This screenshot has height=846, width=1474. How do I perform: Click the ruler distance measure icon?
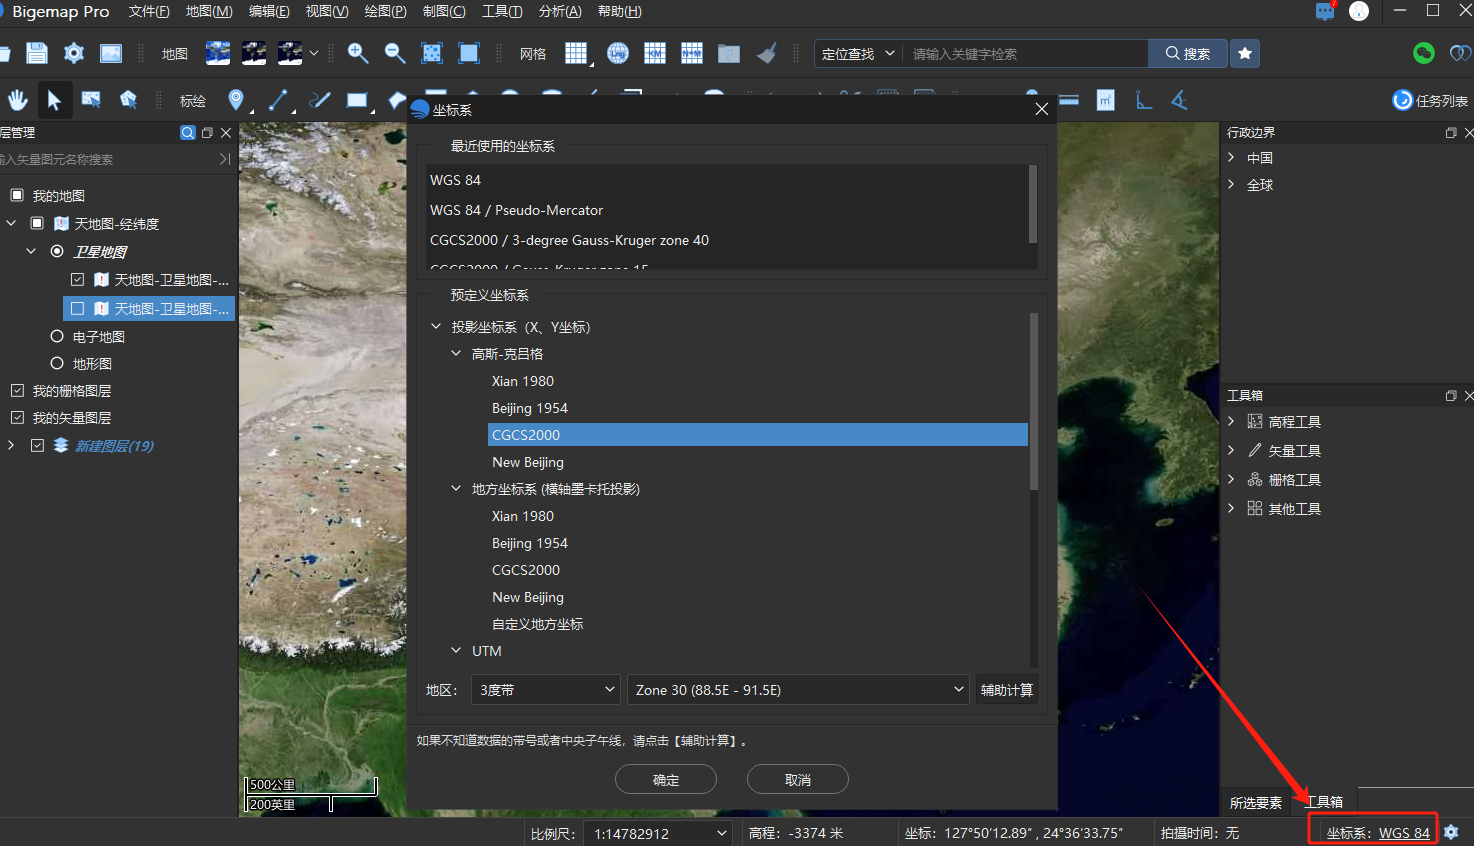coord(1069,100)
